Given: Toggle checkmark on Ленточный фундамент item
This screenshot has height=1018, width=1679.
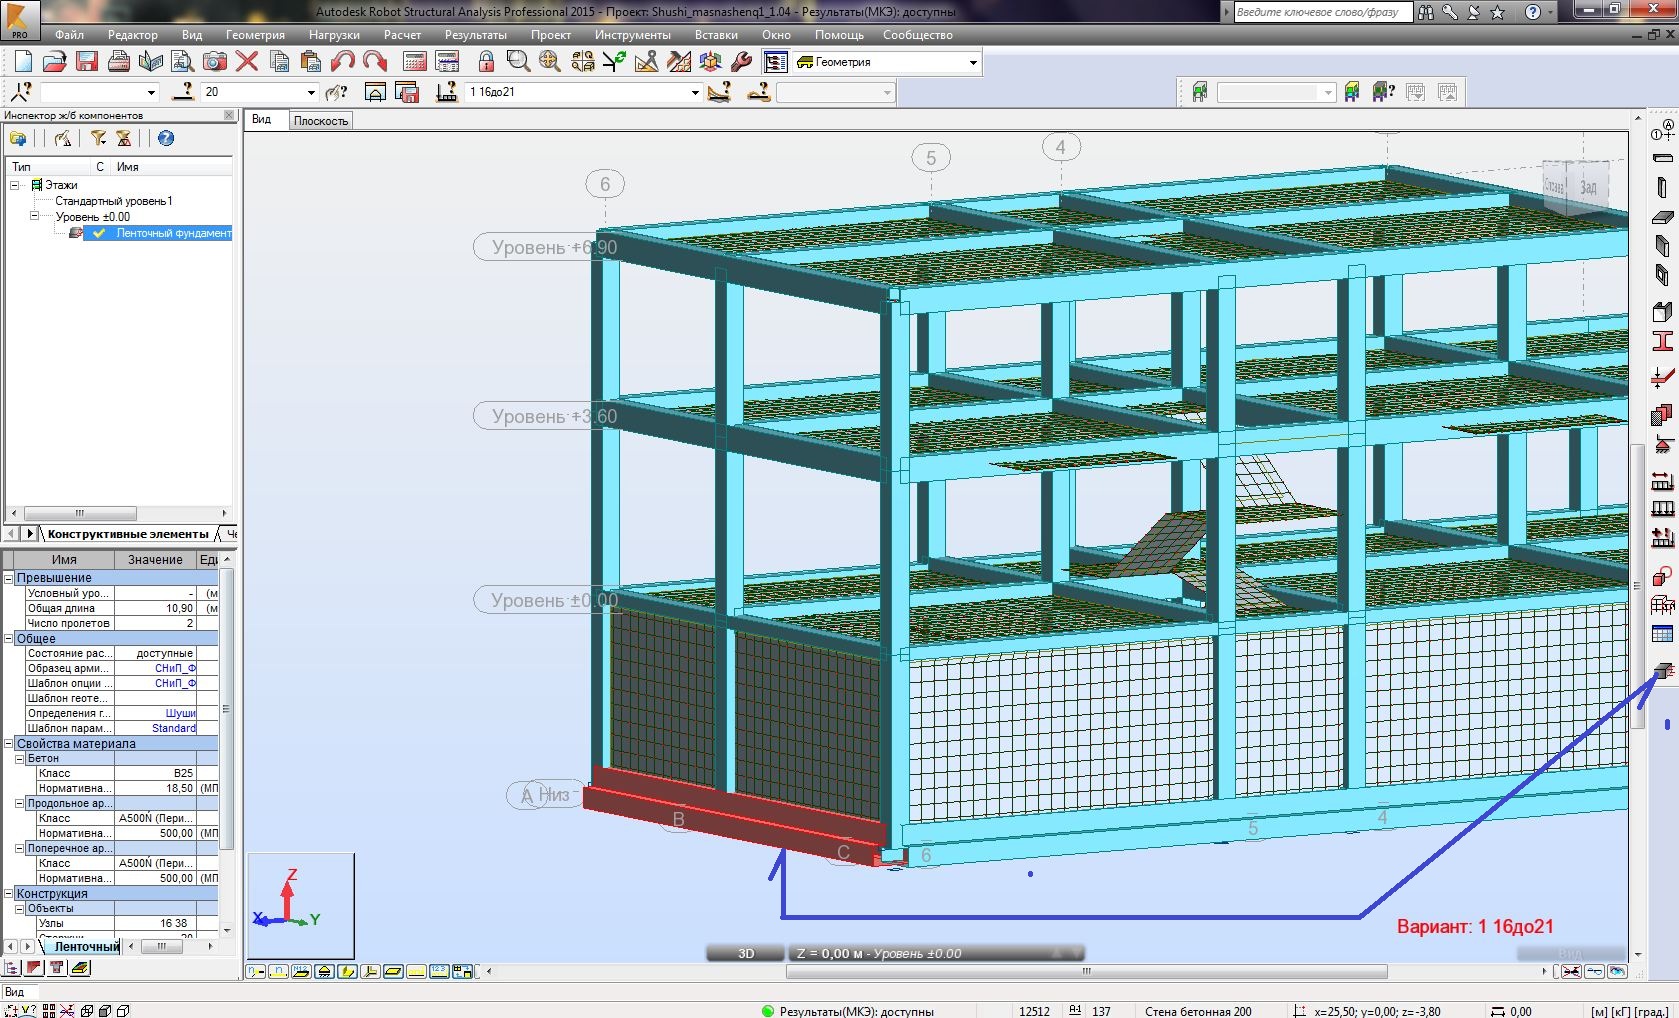Looking at the screenshot, I should [x=99, y=233].
